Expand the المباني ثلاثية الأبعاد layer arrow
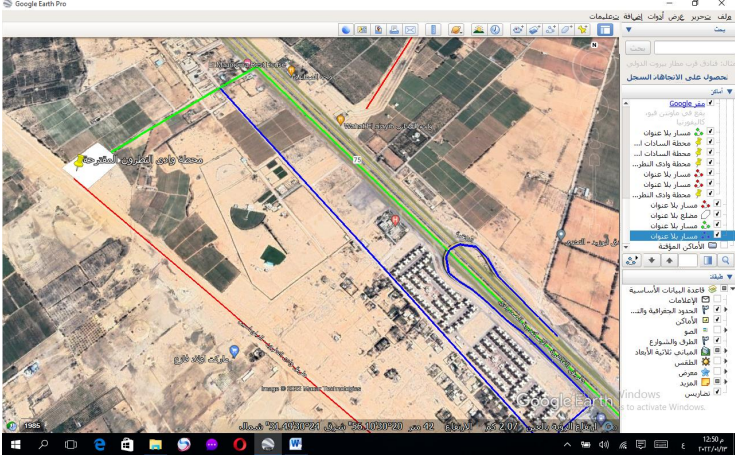735x455 pixels. pyautogui.click(x=726, y=351)
